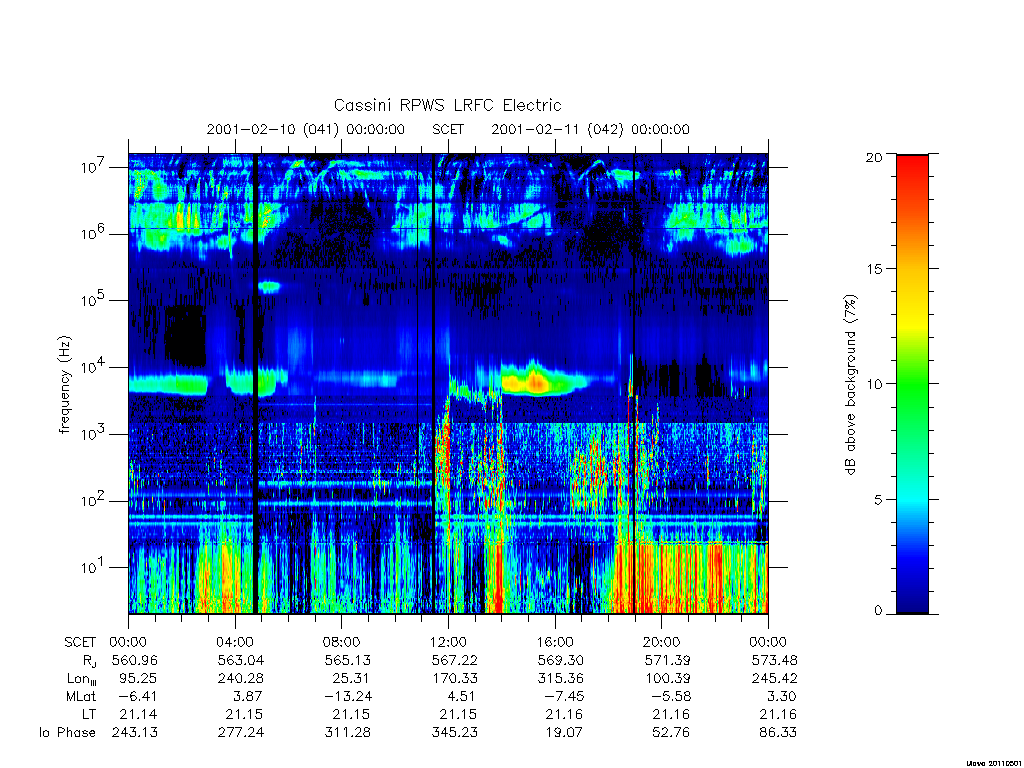Click the SCET label between the header dates

click(448, 129)
